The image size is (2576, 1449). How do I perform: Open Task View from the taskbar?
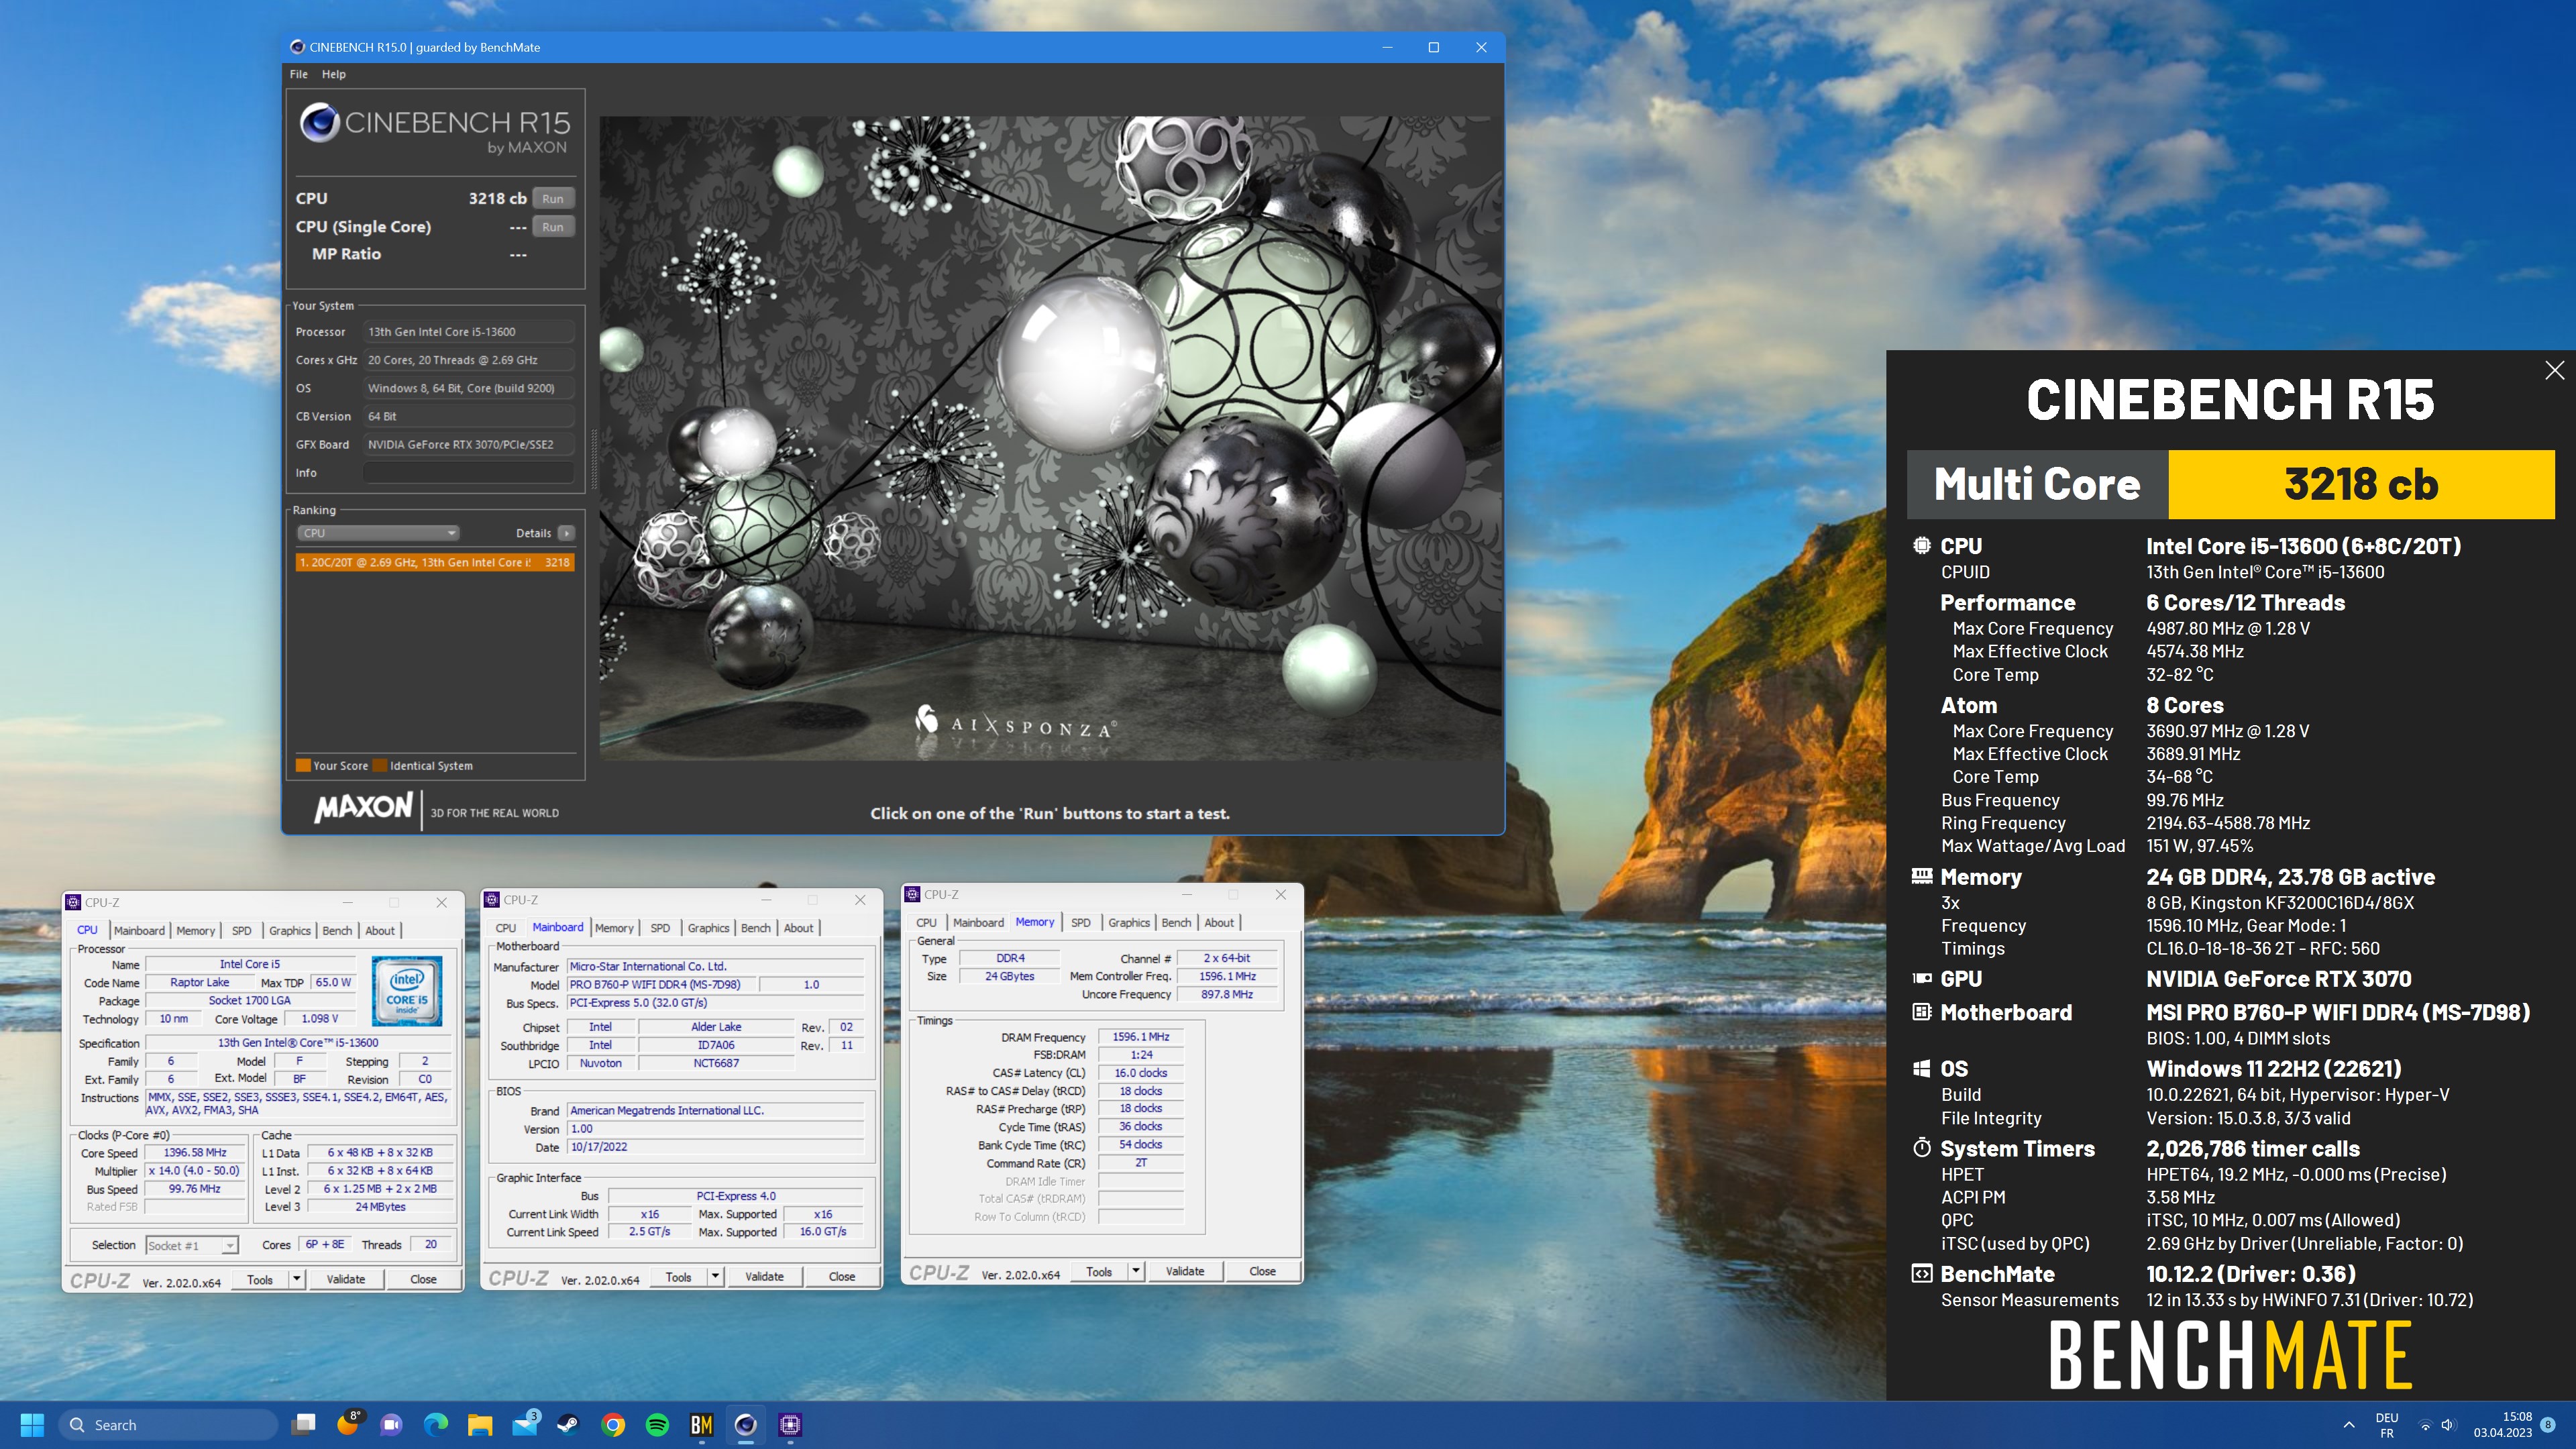pyautogui.click(x=304, y=1424)
